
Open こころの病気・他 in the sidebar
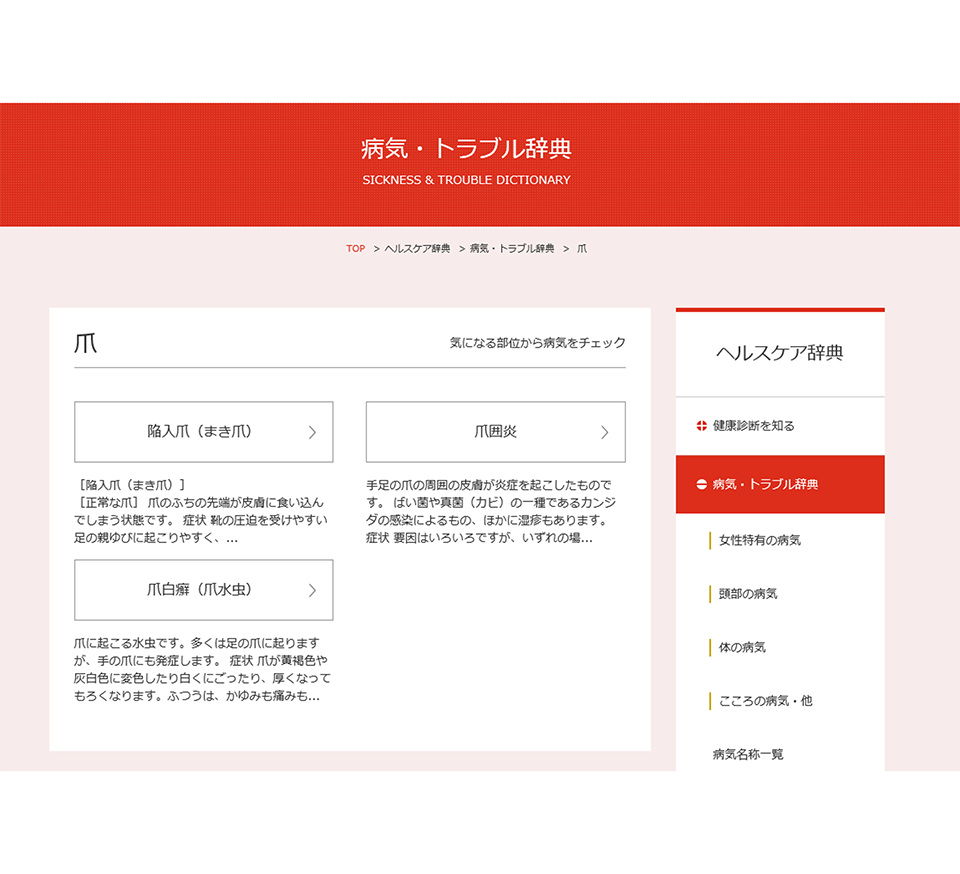coord(765,701)
